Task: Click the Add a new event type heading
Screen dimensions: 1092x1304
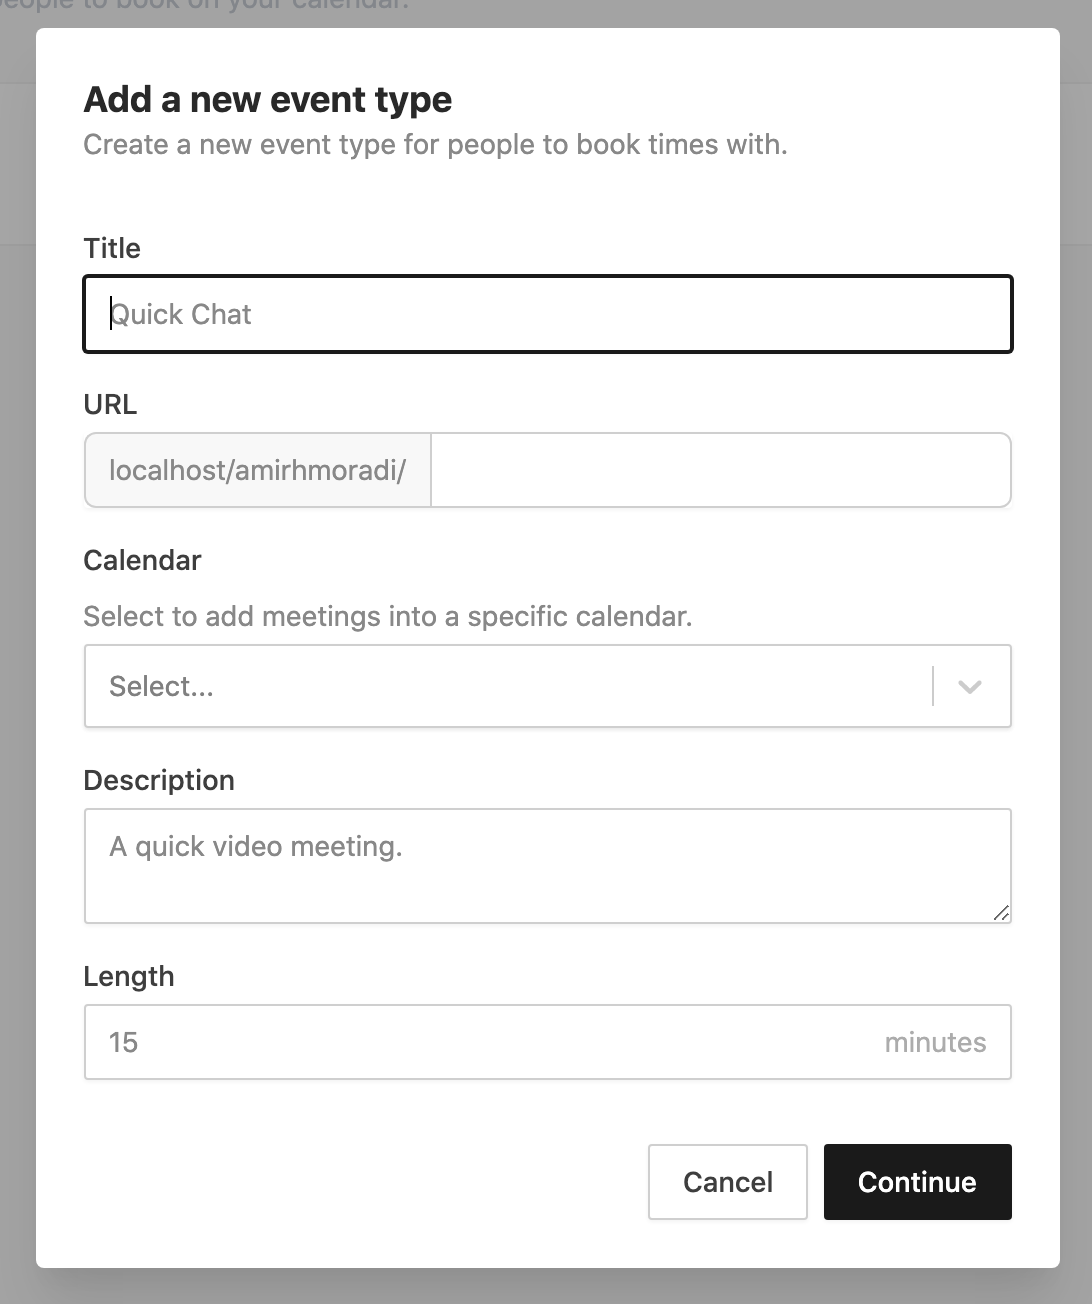Action: click(x=267, y=99)
